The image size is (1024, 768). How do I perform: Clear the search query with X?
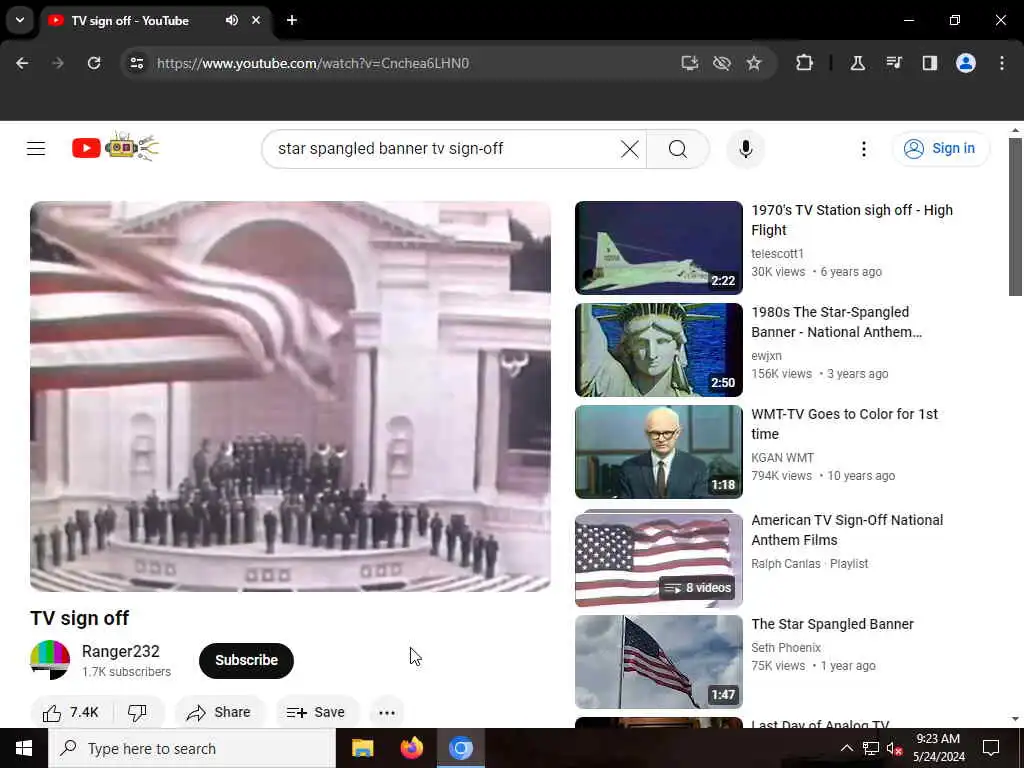tap(630, 149)
